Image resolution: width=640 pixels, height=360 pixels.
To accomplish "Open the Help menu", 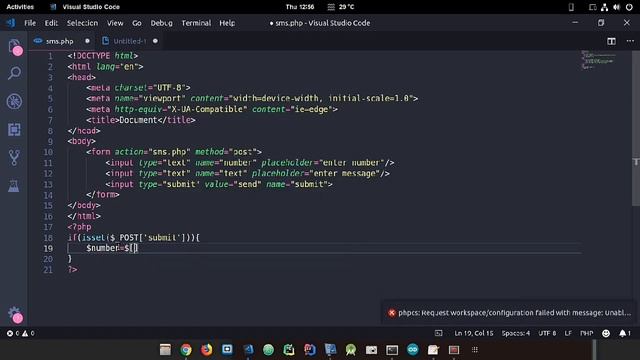I will point(227,23).
